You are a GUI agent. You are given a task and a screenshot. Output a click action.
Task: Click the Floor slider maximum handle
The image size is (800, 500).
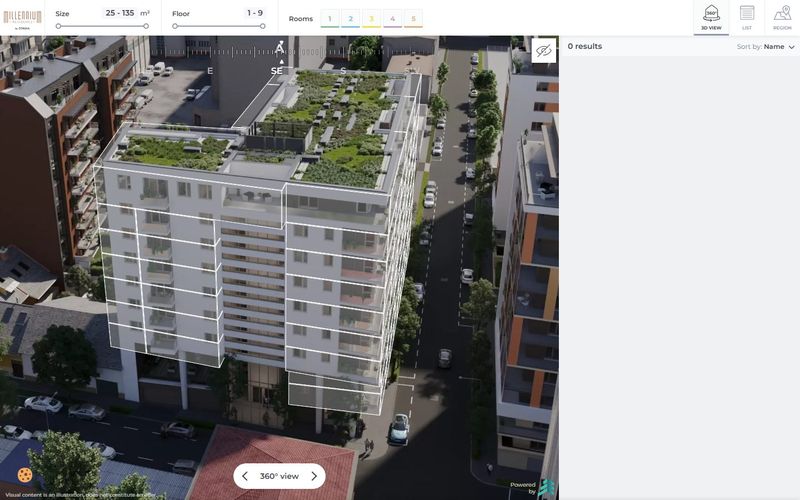click(x=262, y=26)
